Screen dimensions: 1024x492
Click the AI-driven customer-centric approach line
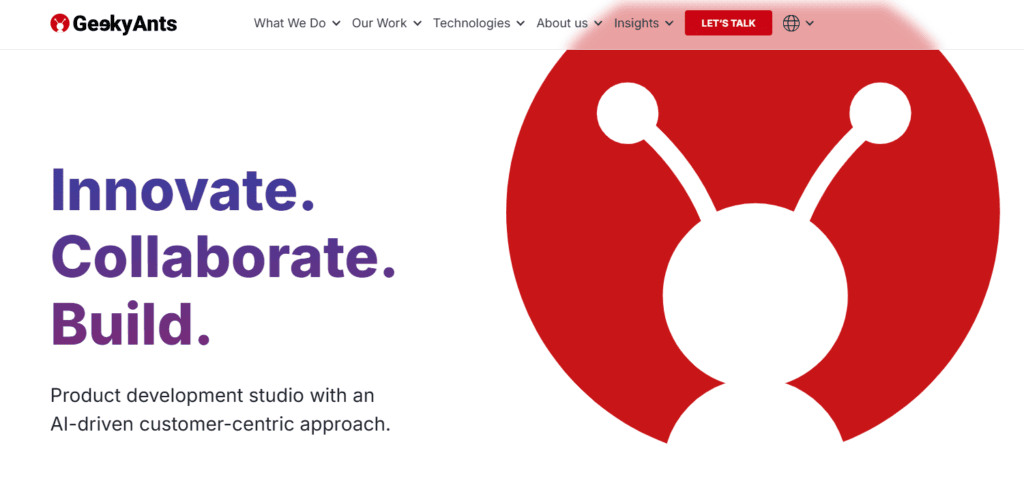(220, 424)
